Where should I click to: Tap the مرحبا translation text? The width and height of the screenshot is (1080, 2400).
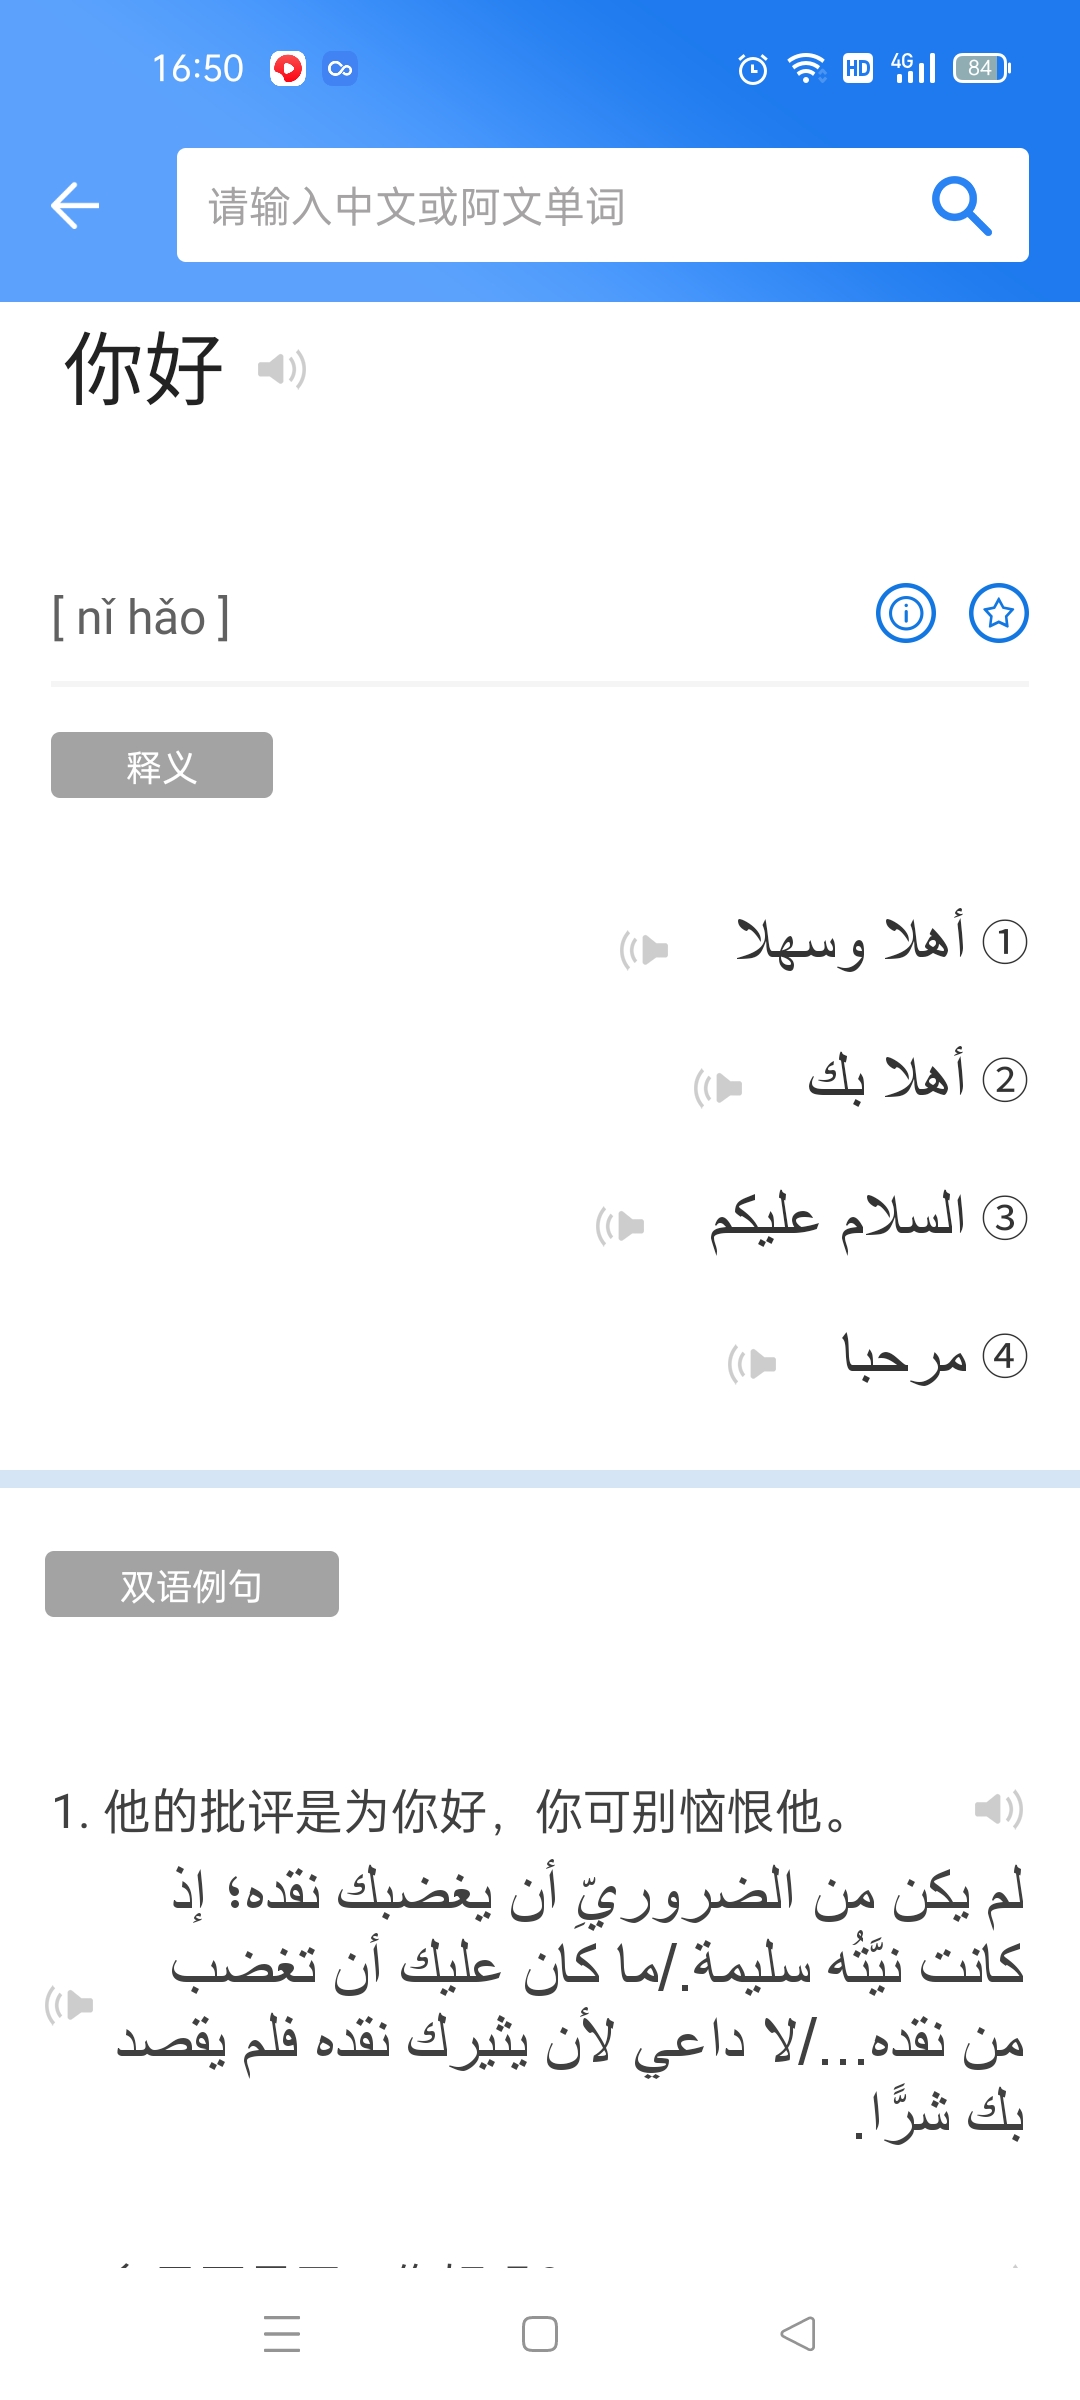coord(905,1357)
